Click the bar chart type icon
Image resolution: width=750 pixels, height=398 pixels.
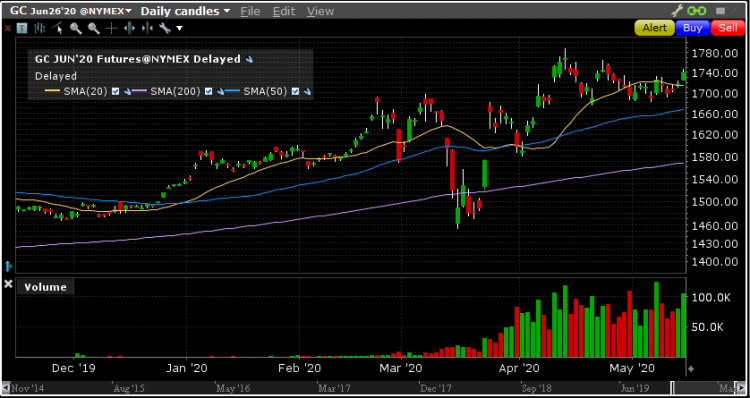[40, 28]
